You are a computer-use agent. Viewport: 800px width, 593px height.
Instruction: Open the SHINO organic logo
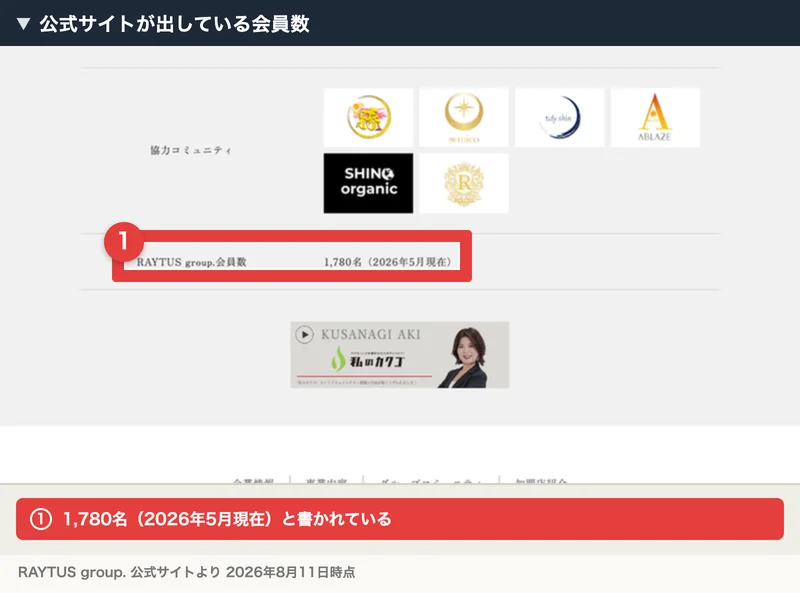[368, 183]
